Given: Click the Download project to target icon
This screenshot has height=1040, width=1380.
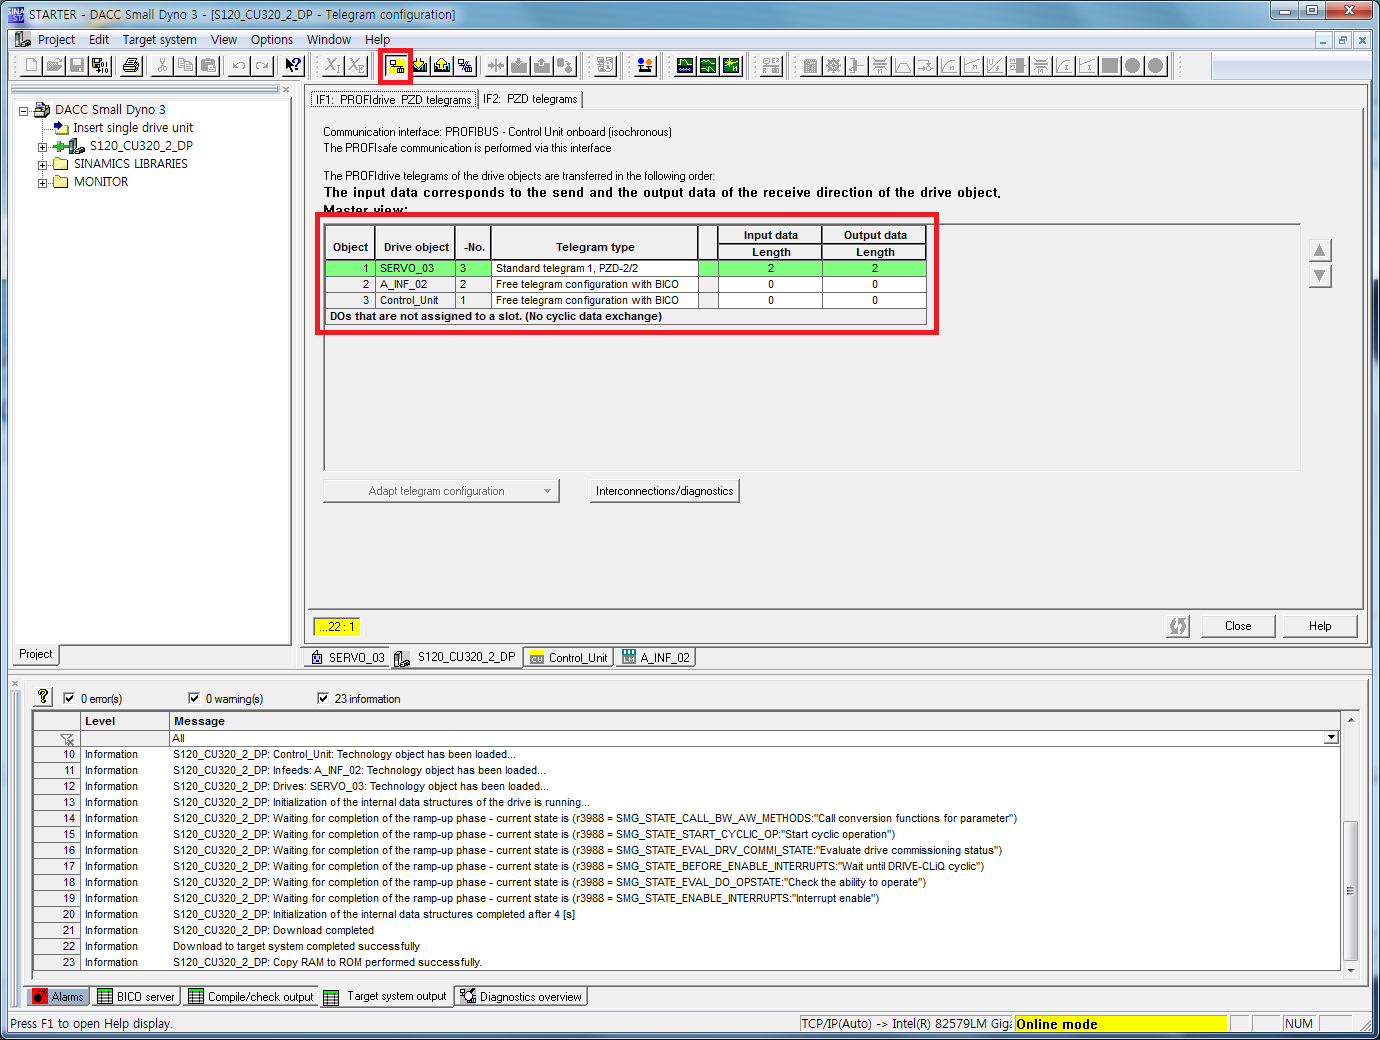Looking at the screenshot, I should pyautogui.click(x=419, y=66).
